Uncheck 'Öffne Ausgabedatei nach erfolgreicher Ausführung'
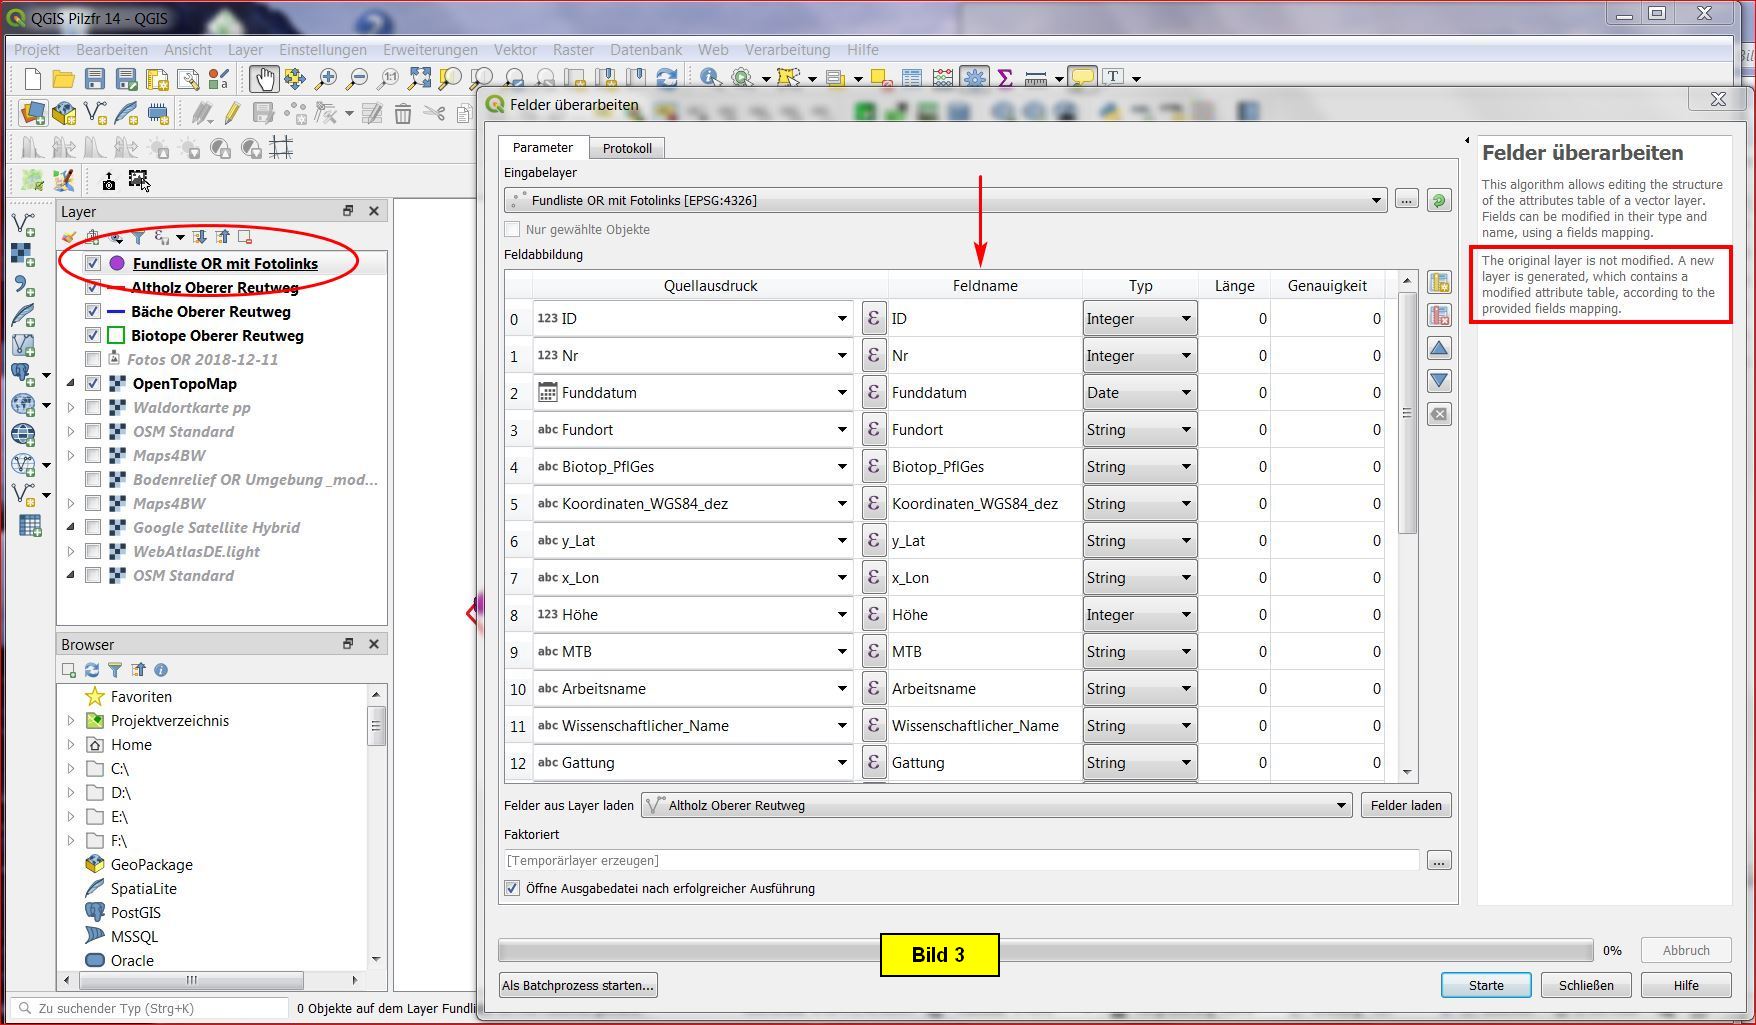The image size is (1756, 1025). pyautogui.click(x=513, y=888)
